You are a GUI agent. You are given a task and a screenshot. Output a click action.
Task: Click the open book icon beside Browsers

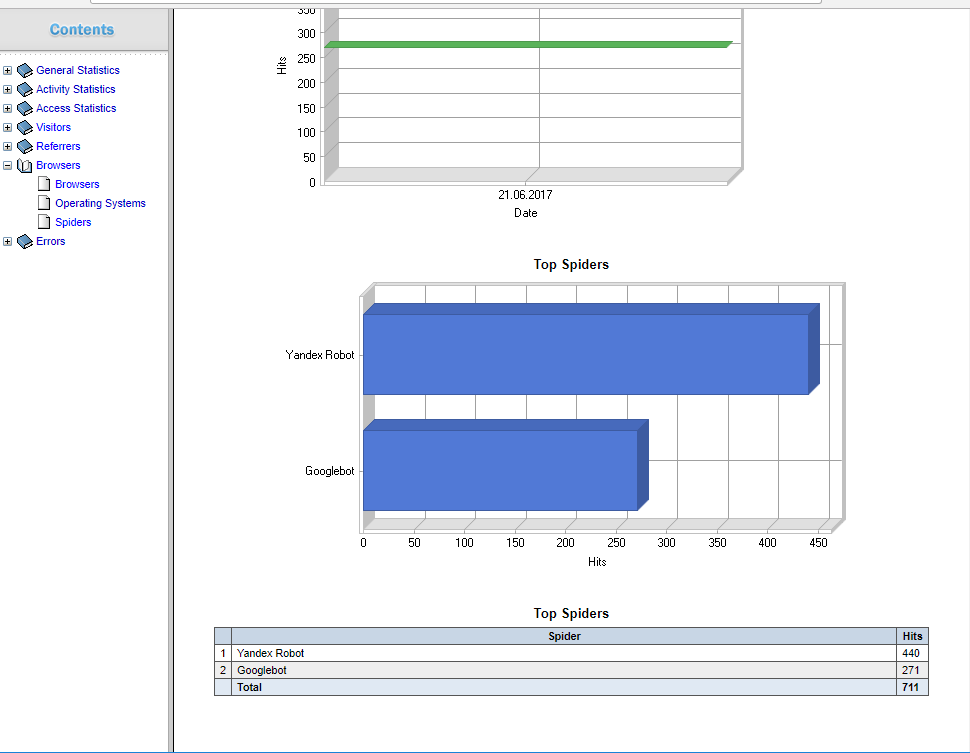tap(25, 166)
